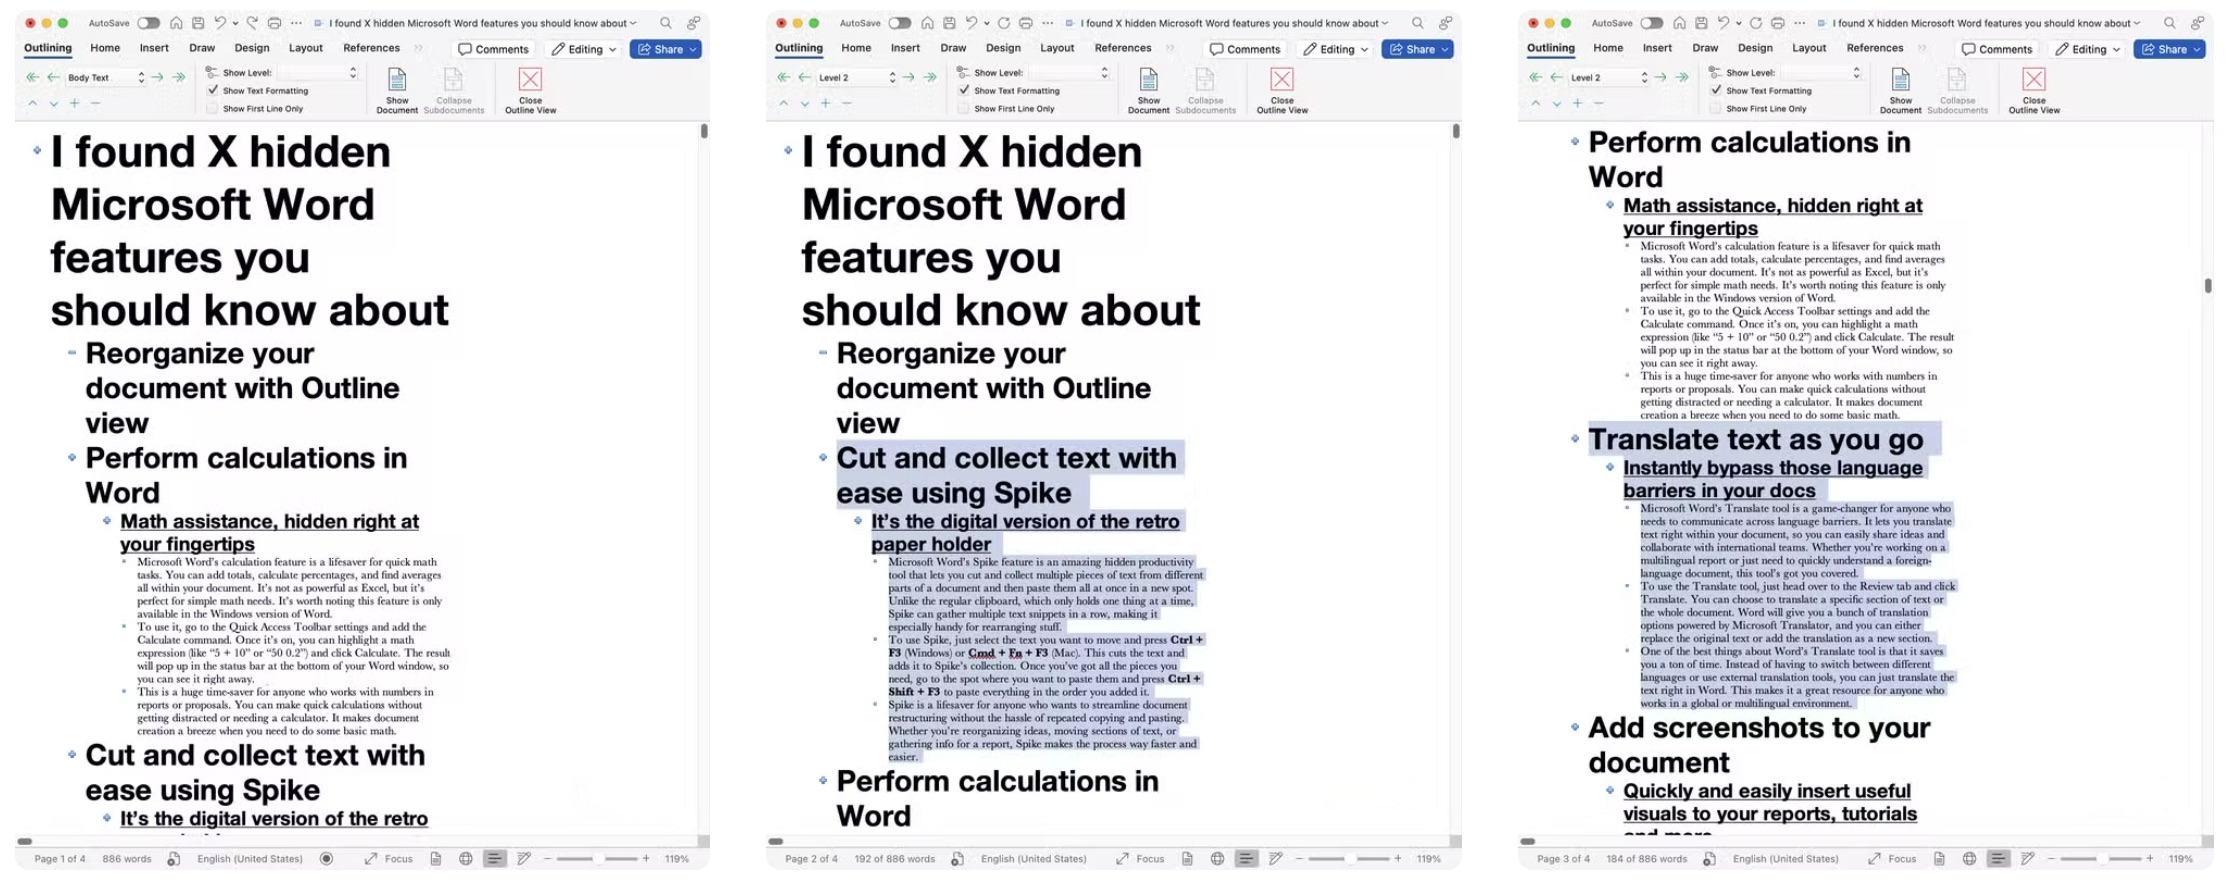
Task: Click Close Outline View in left window
Action: click(x=530, y=89)
